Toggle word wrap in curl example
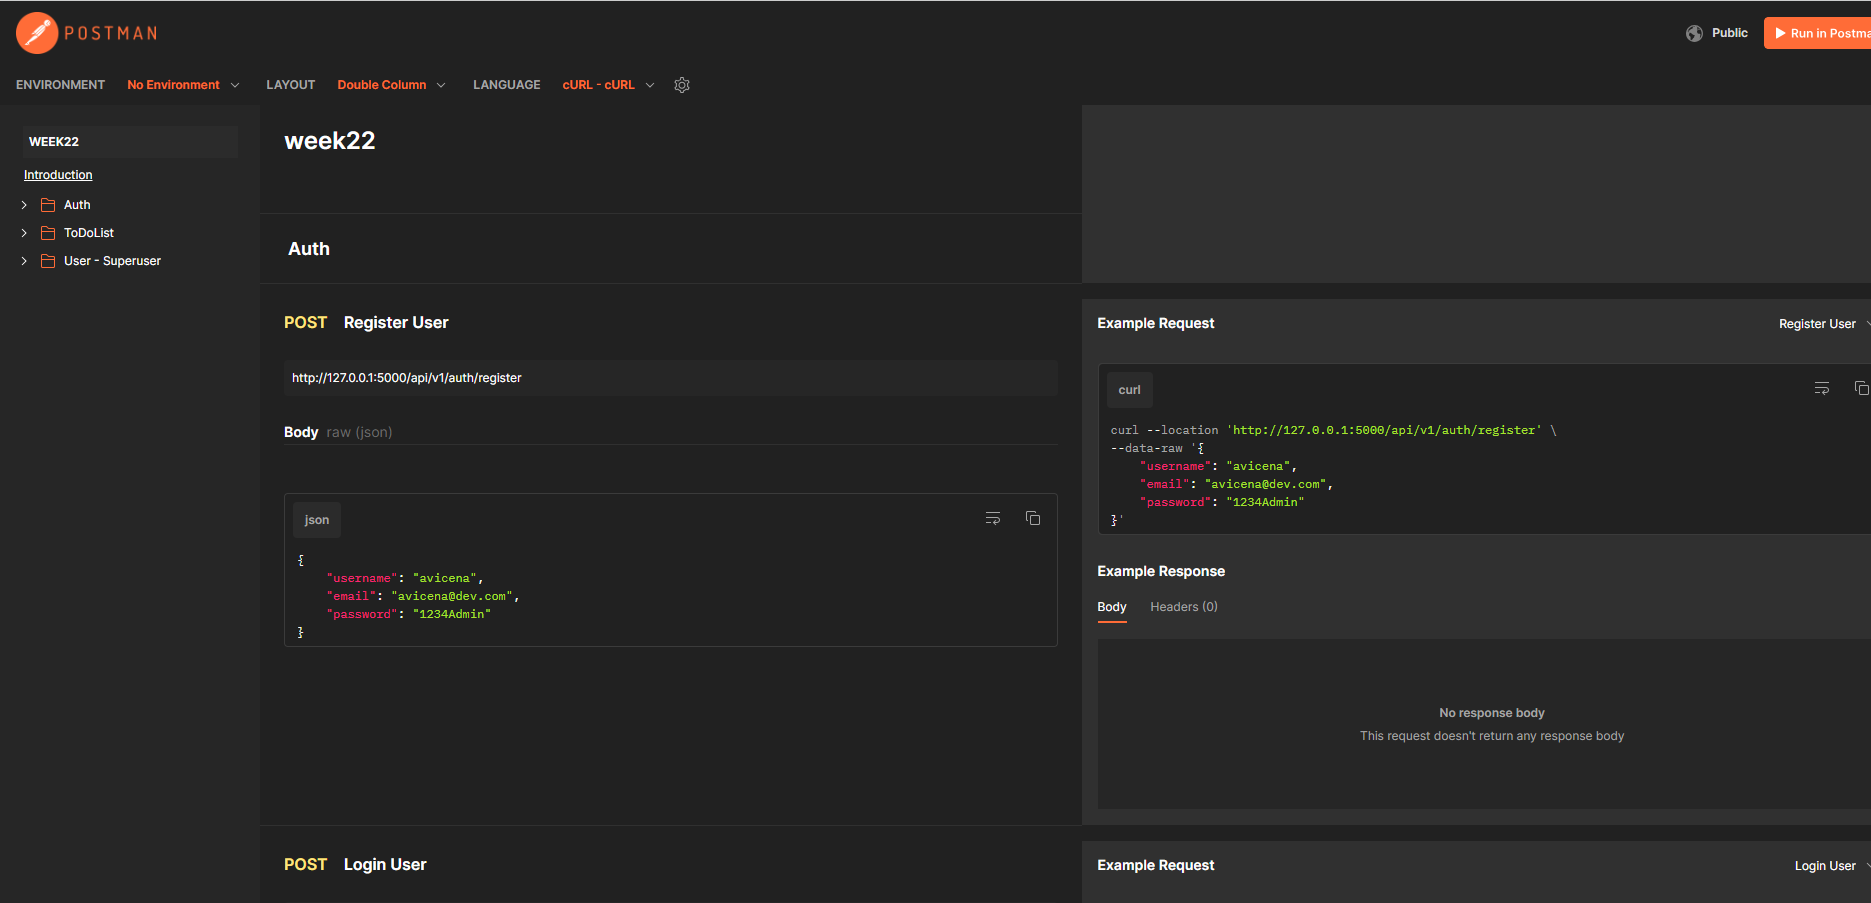 (1822, 388)
